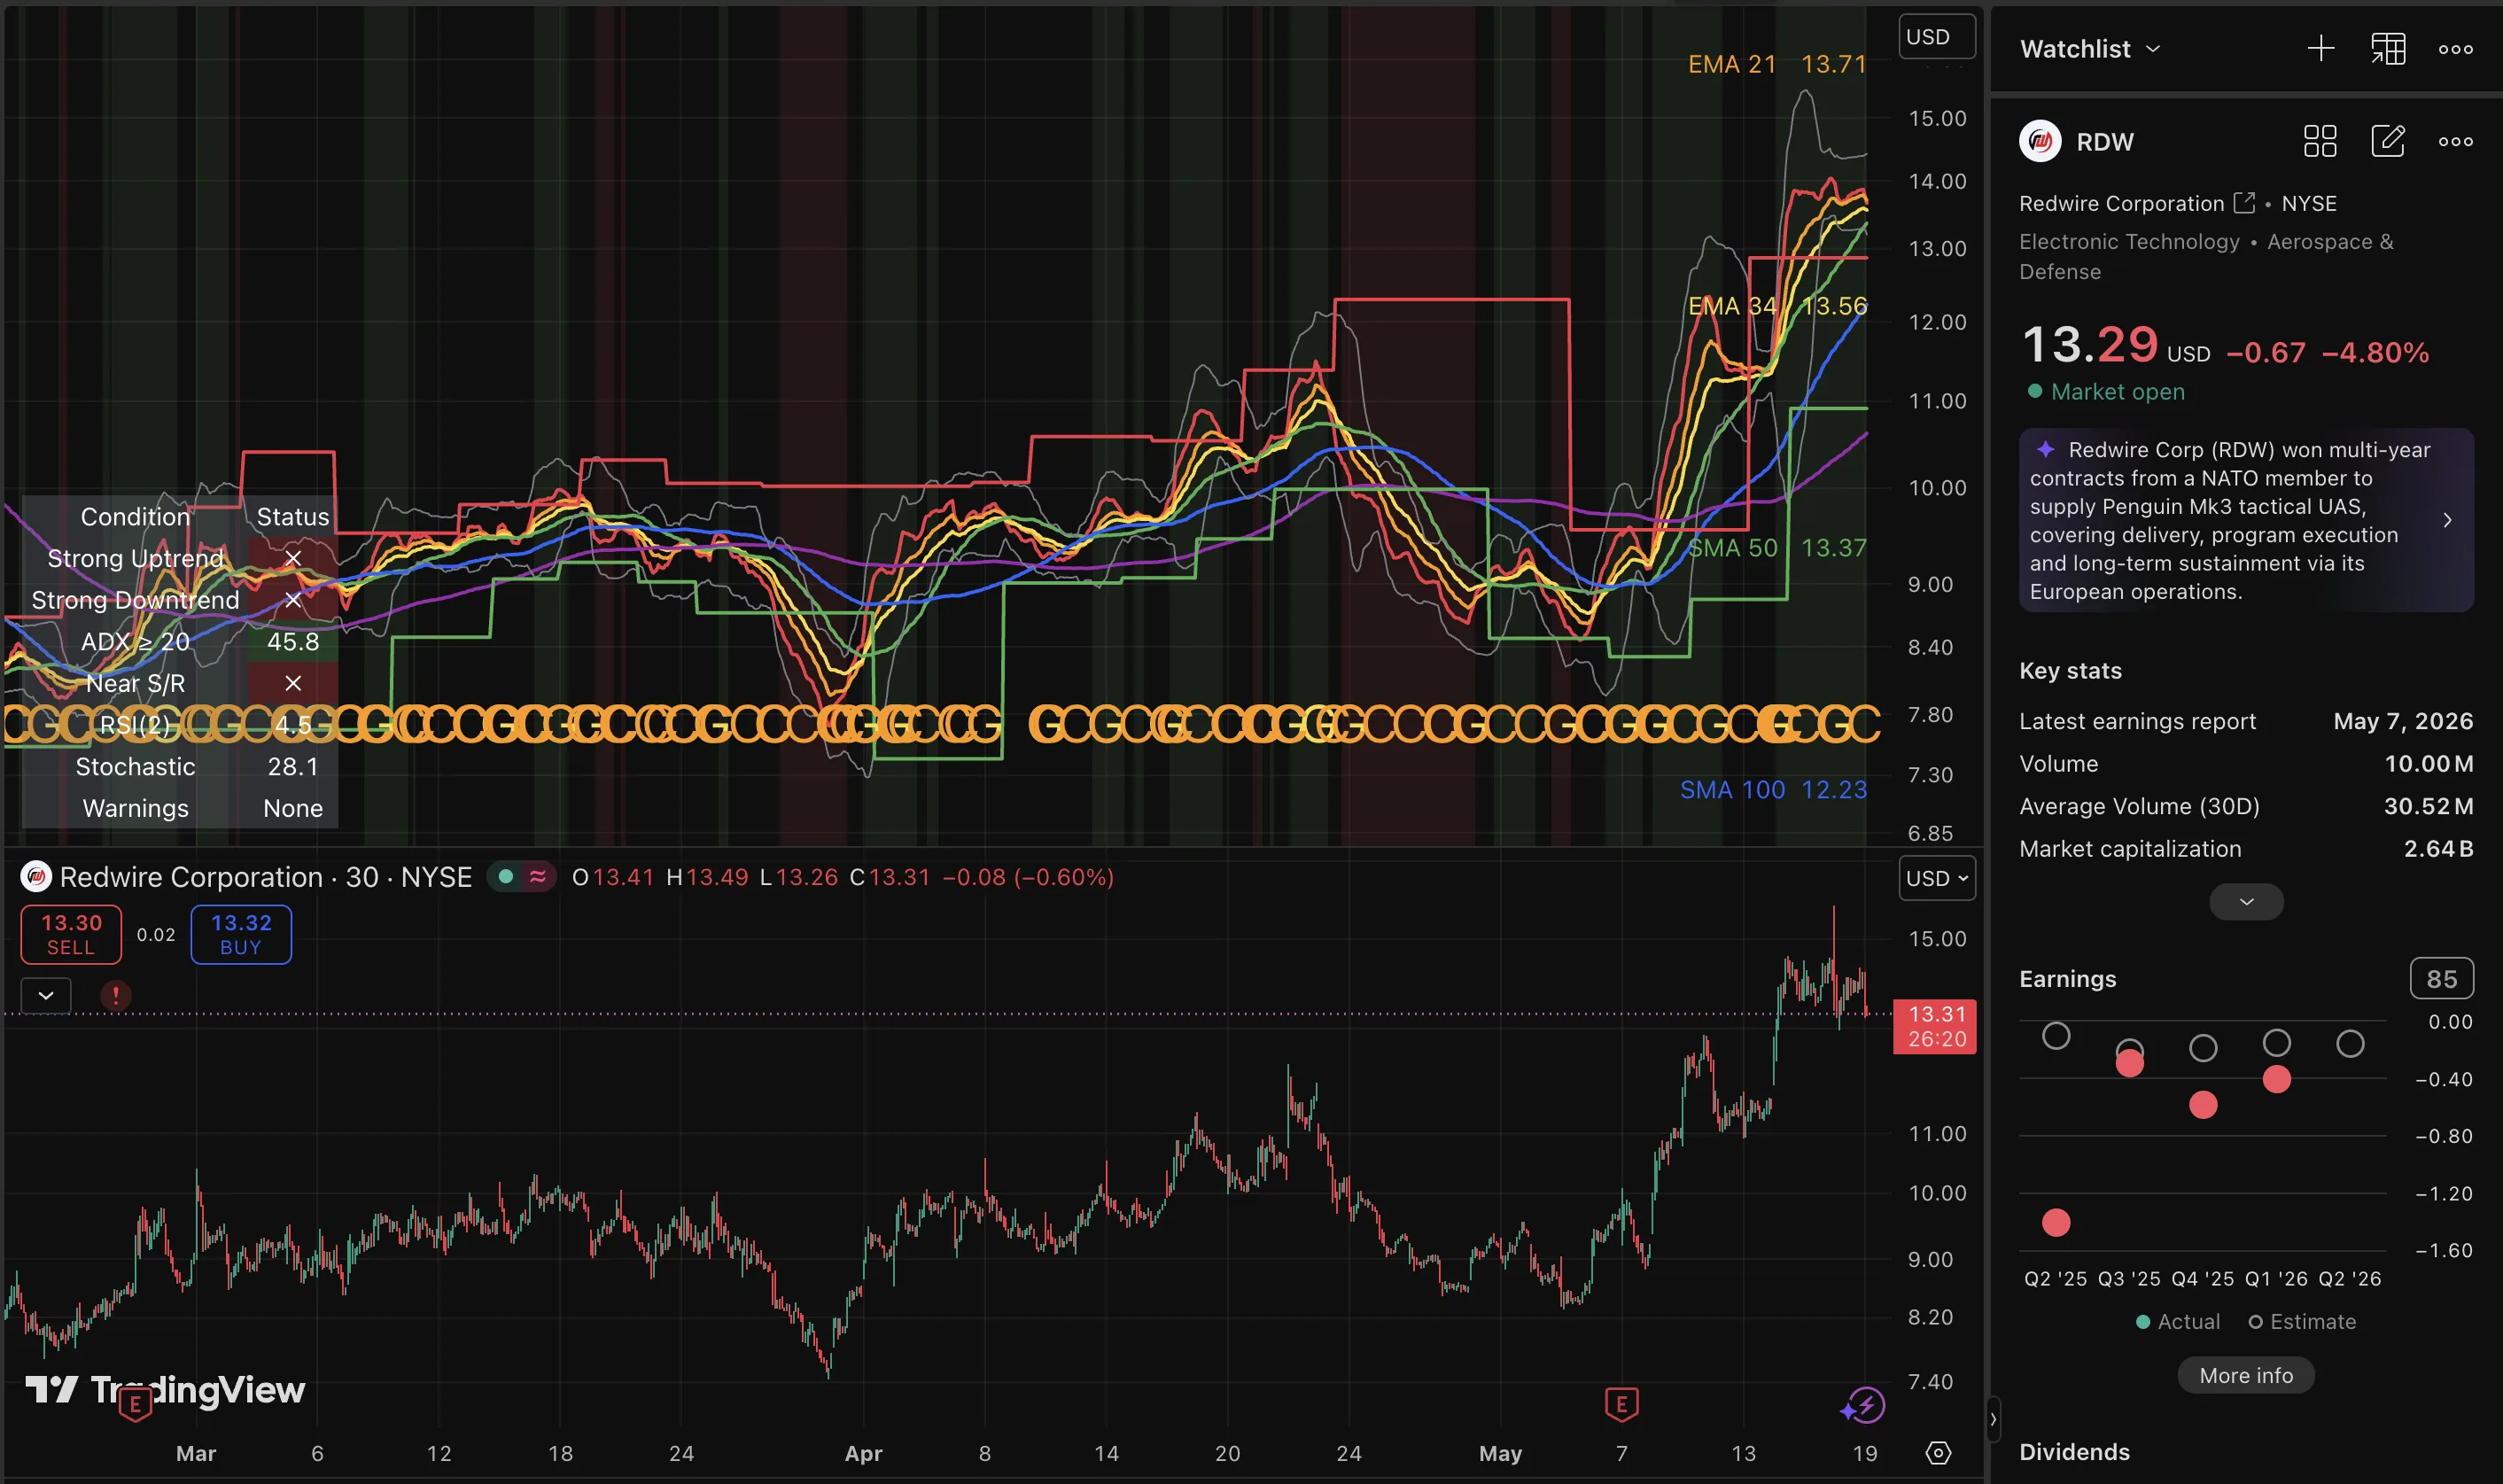Expand more key stats with the chevron button
The height and width of the screenshot is (1484, 2503).
click(2246, 902)
